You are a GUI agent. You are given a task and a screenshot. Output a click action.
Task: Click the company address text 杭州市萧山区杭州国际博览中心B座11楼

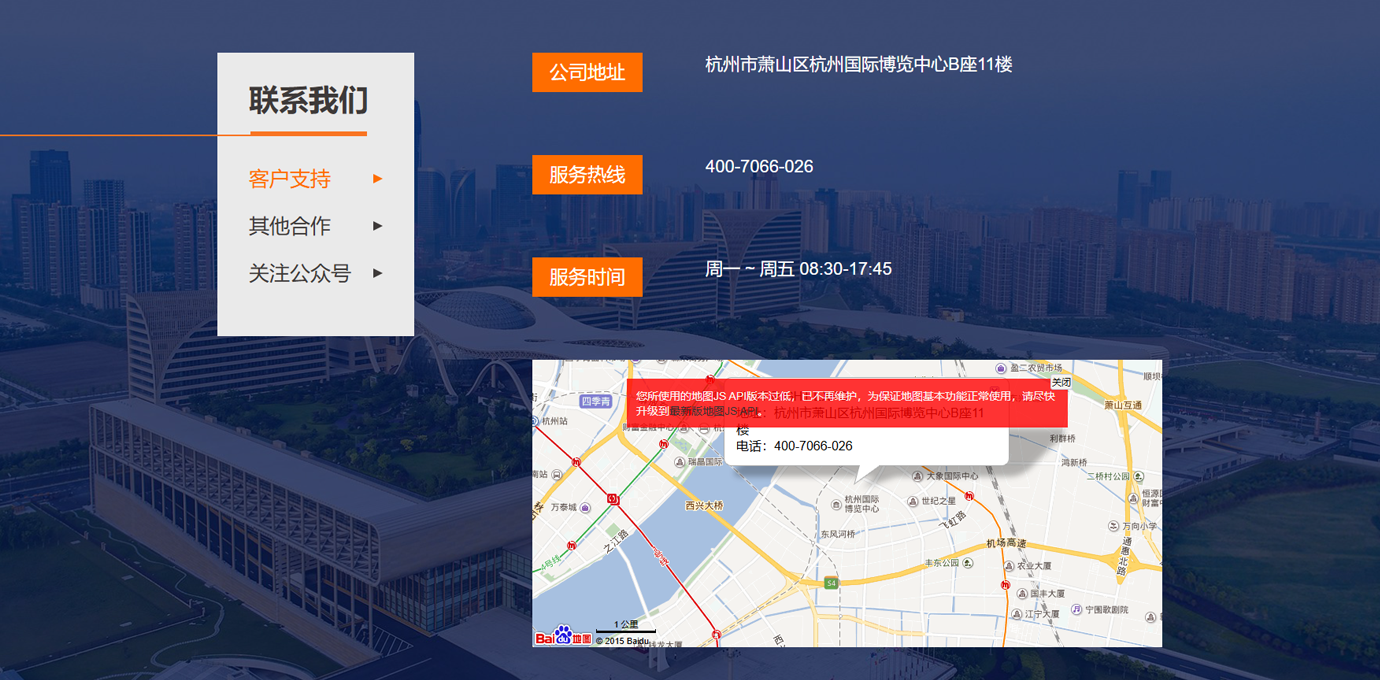coord(859,65)
